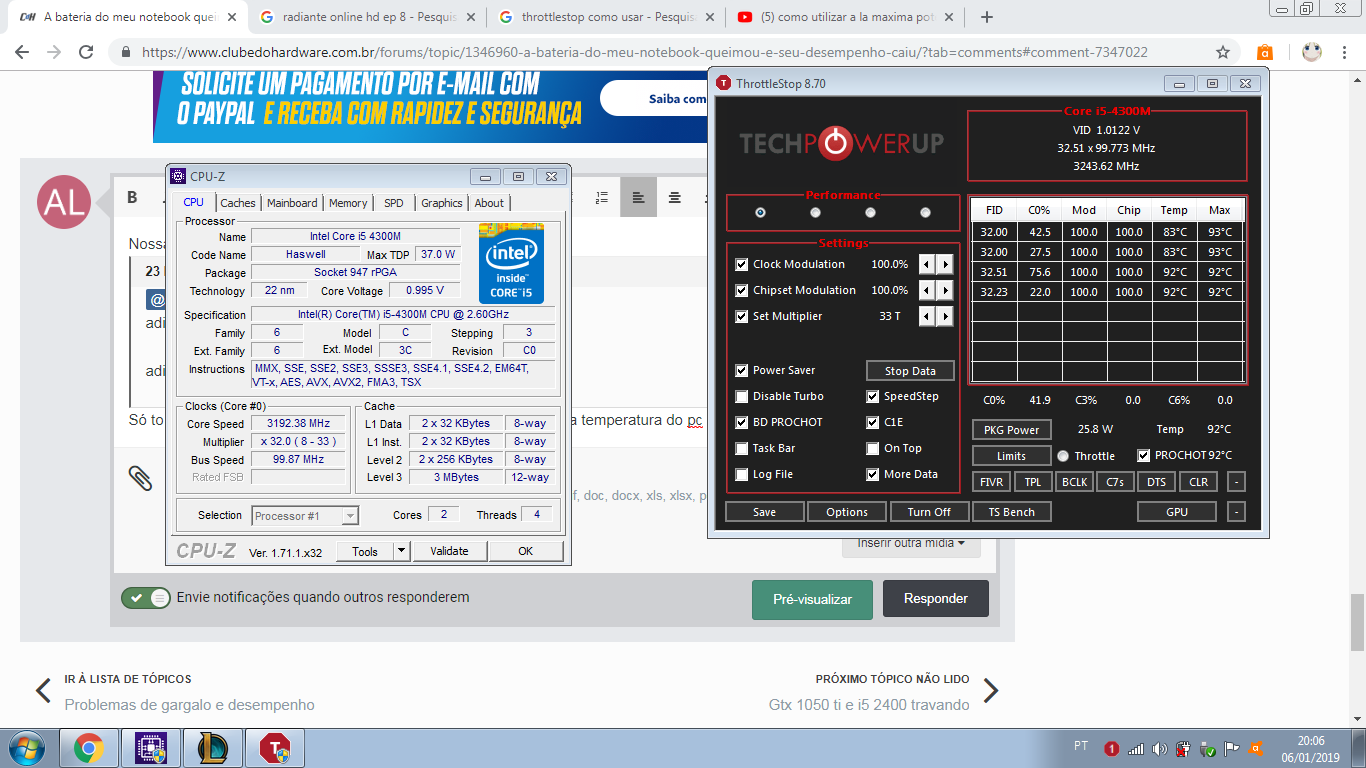The width and height of the screenshot is (1366, 768).
Task: Open the 'Inserir outra mídia' dropdown
Action: (x=911, y=543)
